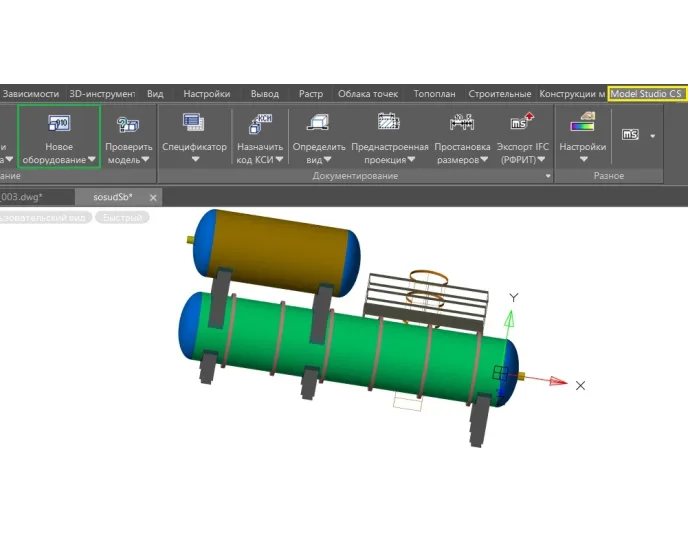Open the Облака точек ribbon tab
Screen dimensions: 688x537
pyautogui.click(x=367, y=94)
